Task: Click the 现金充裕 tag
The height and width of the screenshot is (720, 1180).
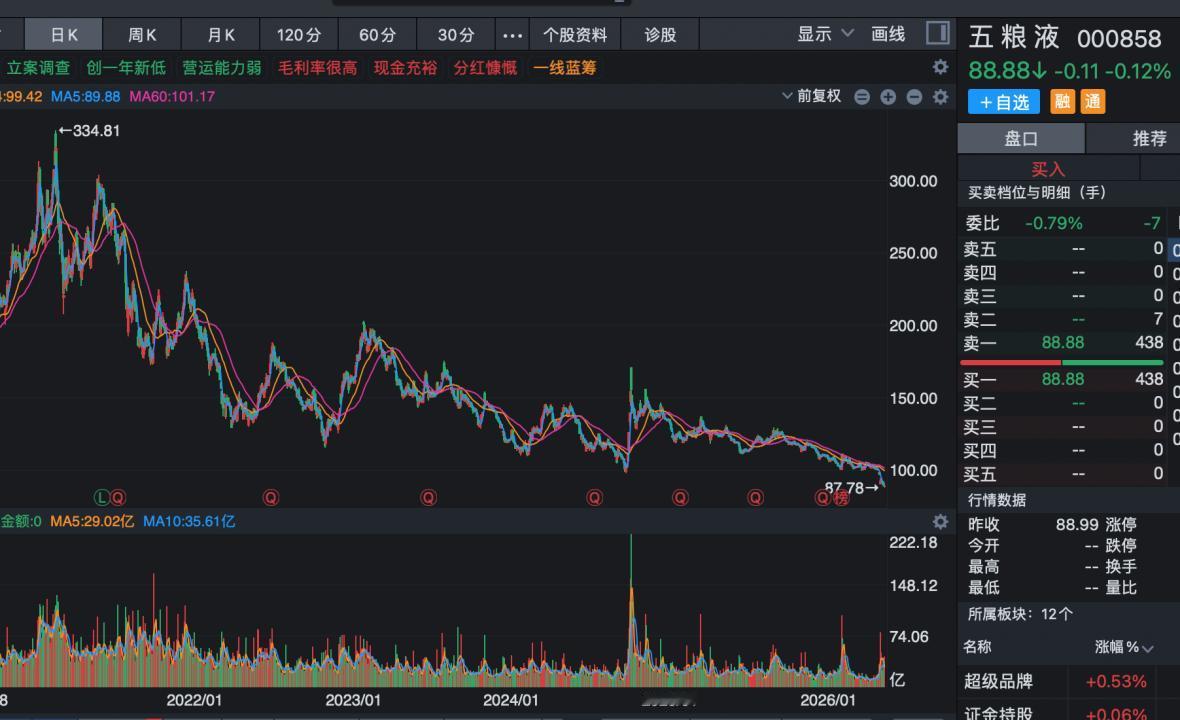Action: [406, 68]
